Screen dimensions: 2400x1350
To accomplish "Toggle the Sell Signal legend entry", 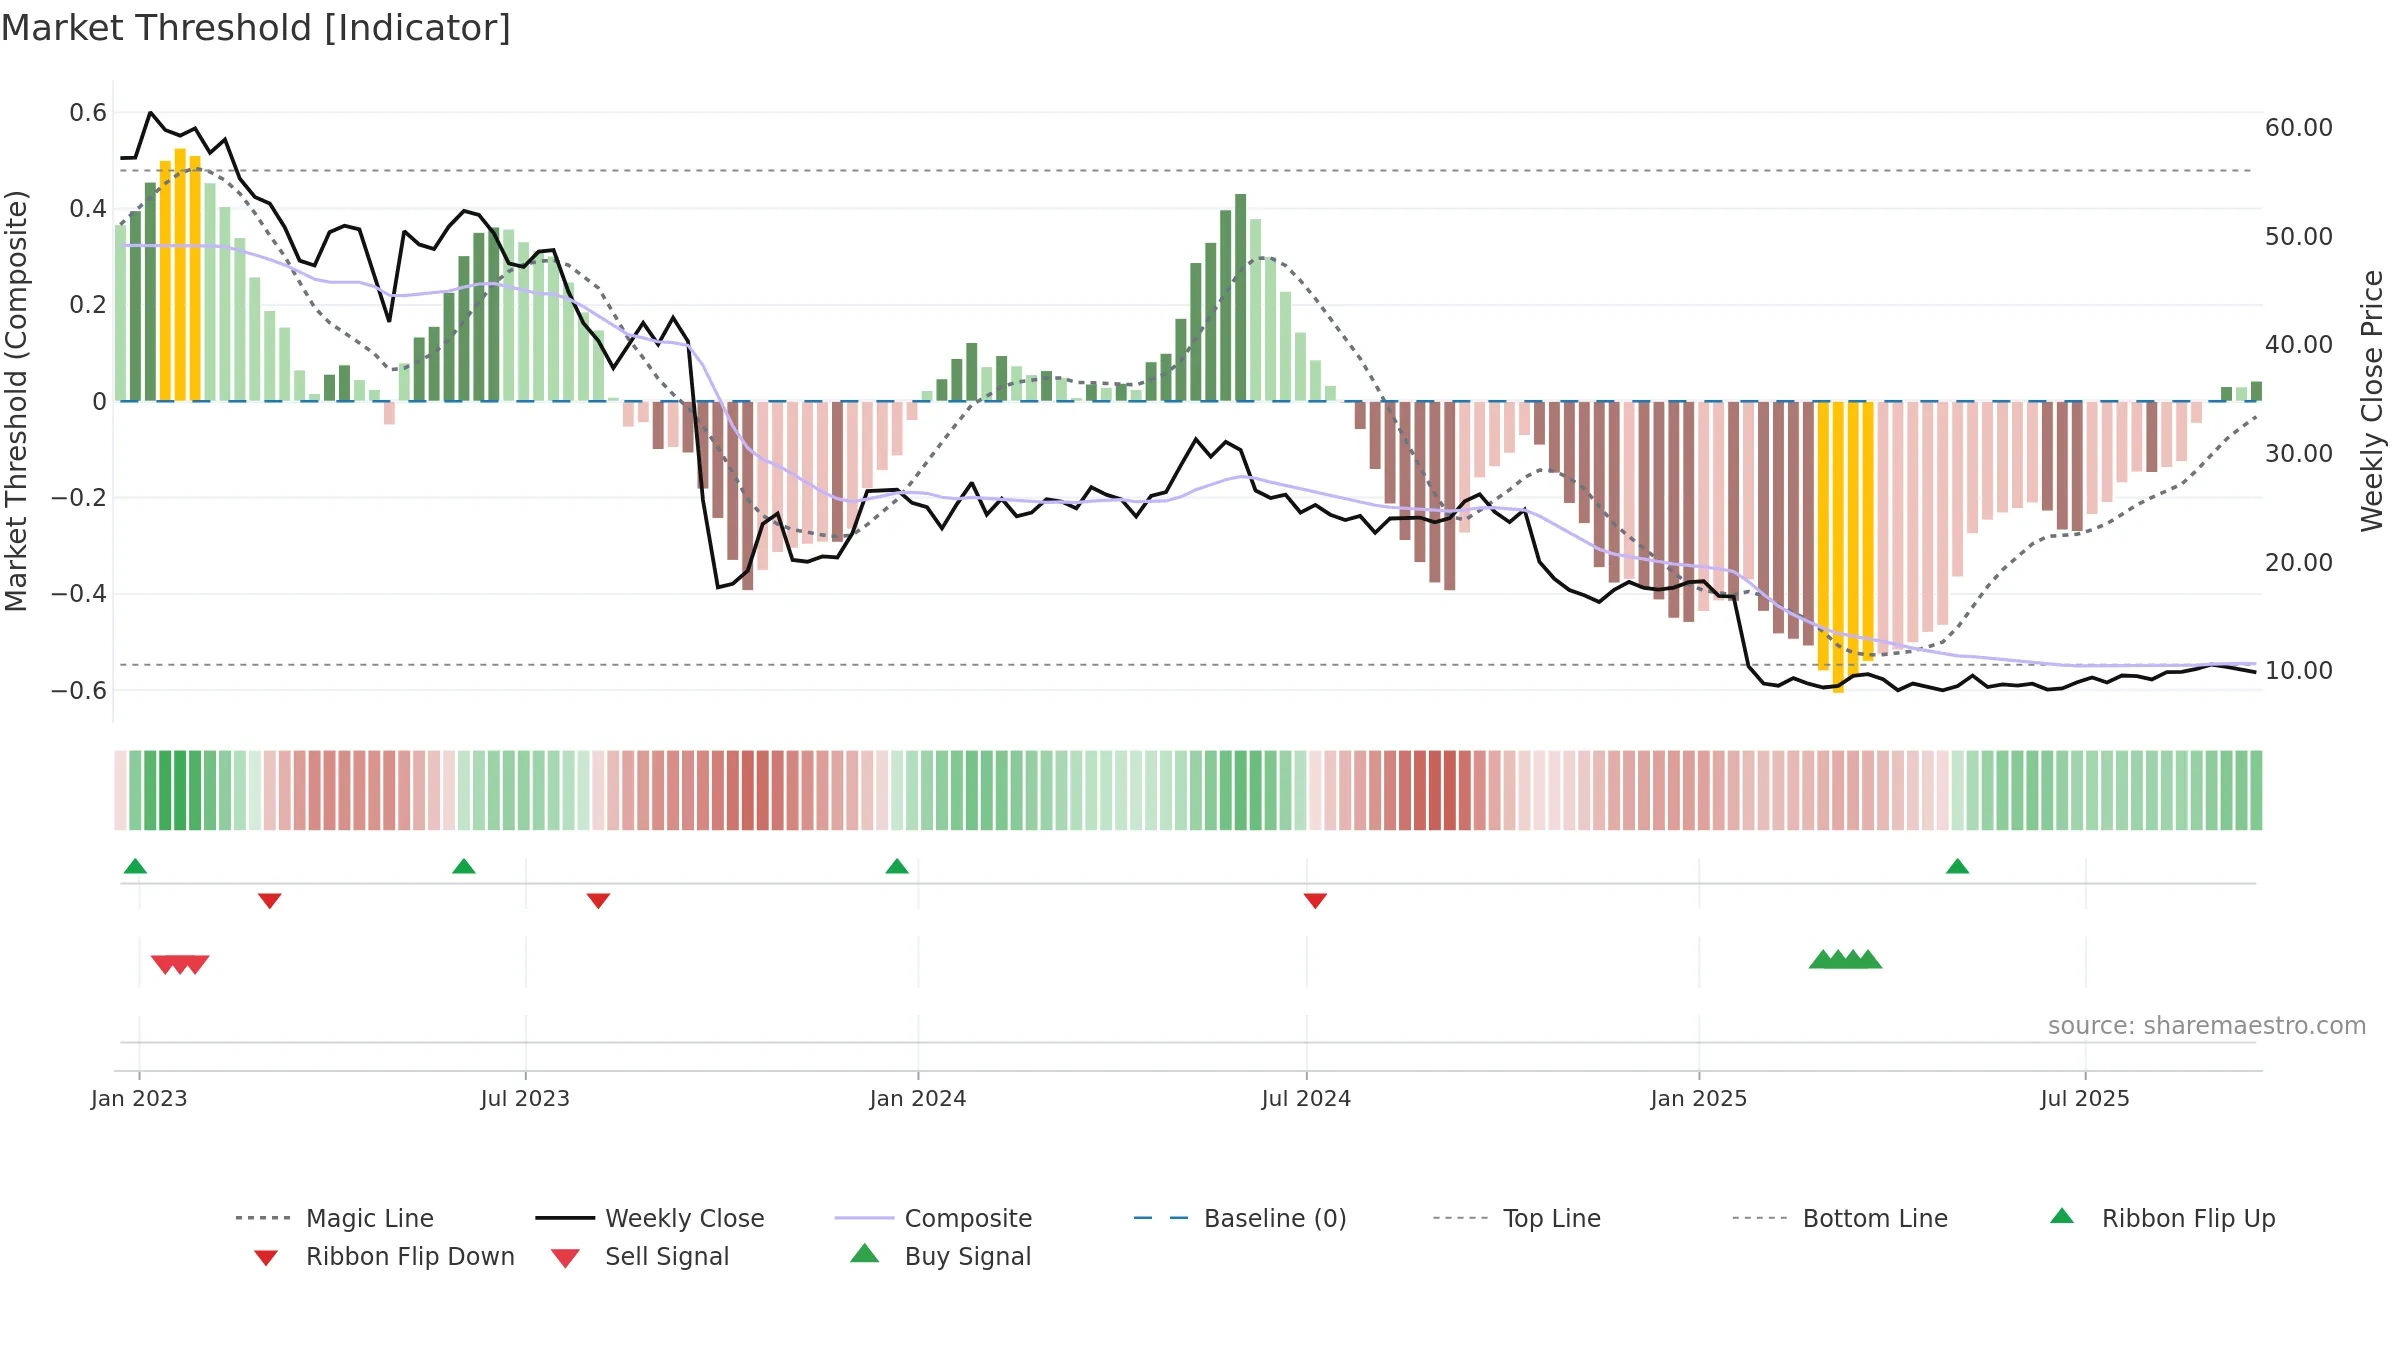I will 640,1256.
